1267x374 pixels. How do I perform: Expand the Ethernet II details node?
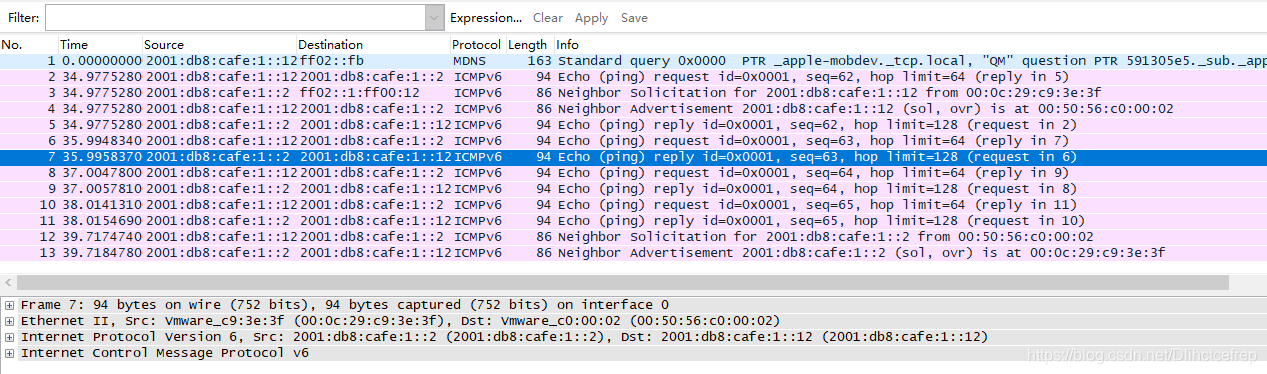coord(10,321)
